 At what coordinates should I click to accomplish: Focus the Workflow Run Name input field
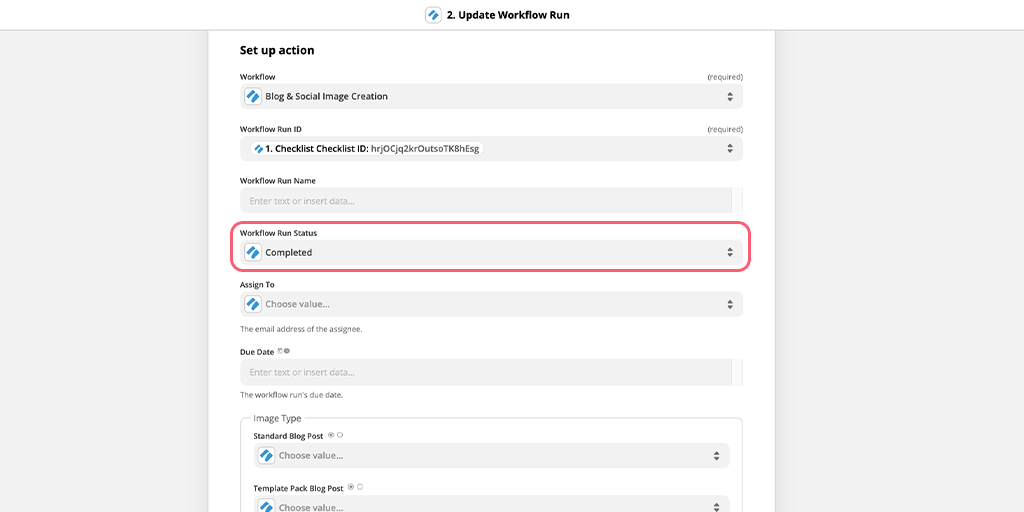coord(486,200)
